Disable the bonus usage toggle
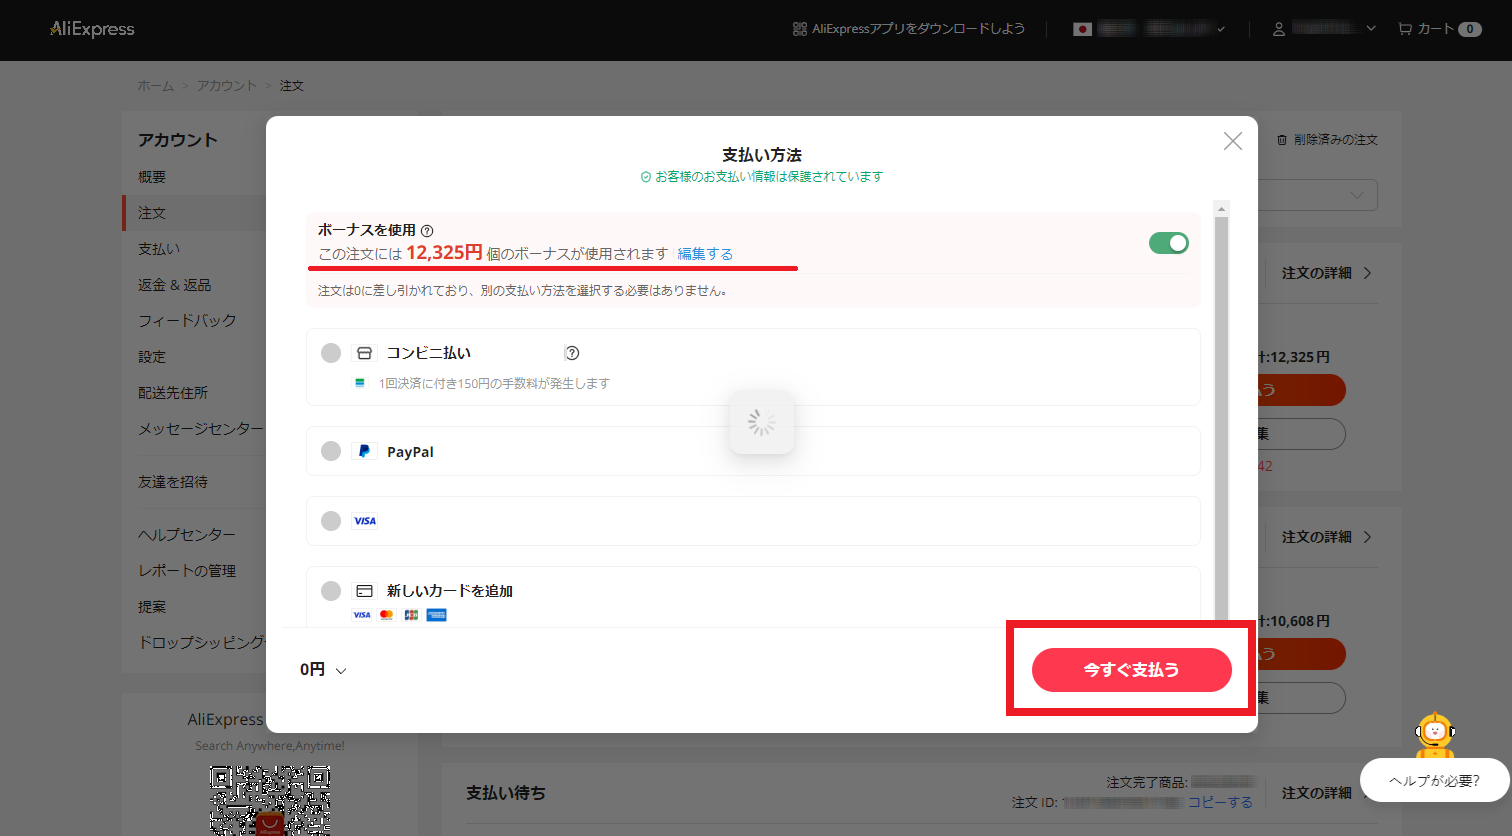Image resolution: width=1512 pixels, height=836 pixels. pos(1168,242)
